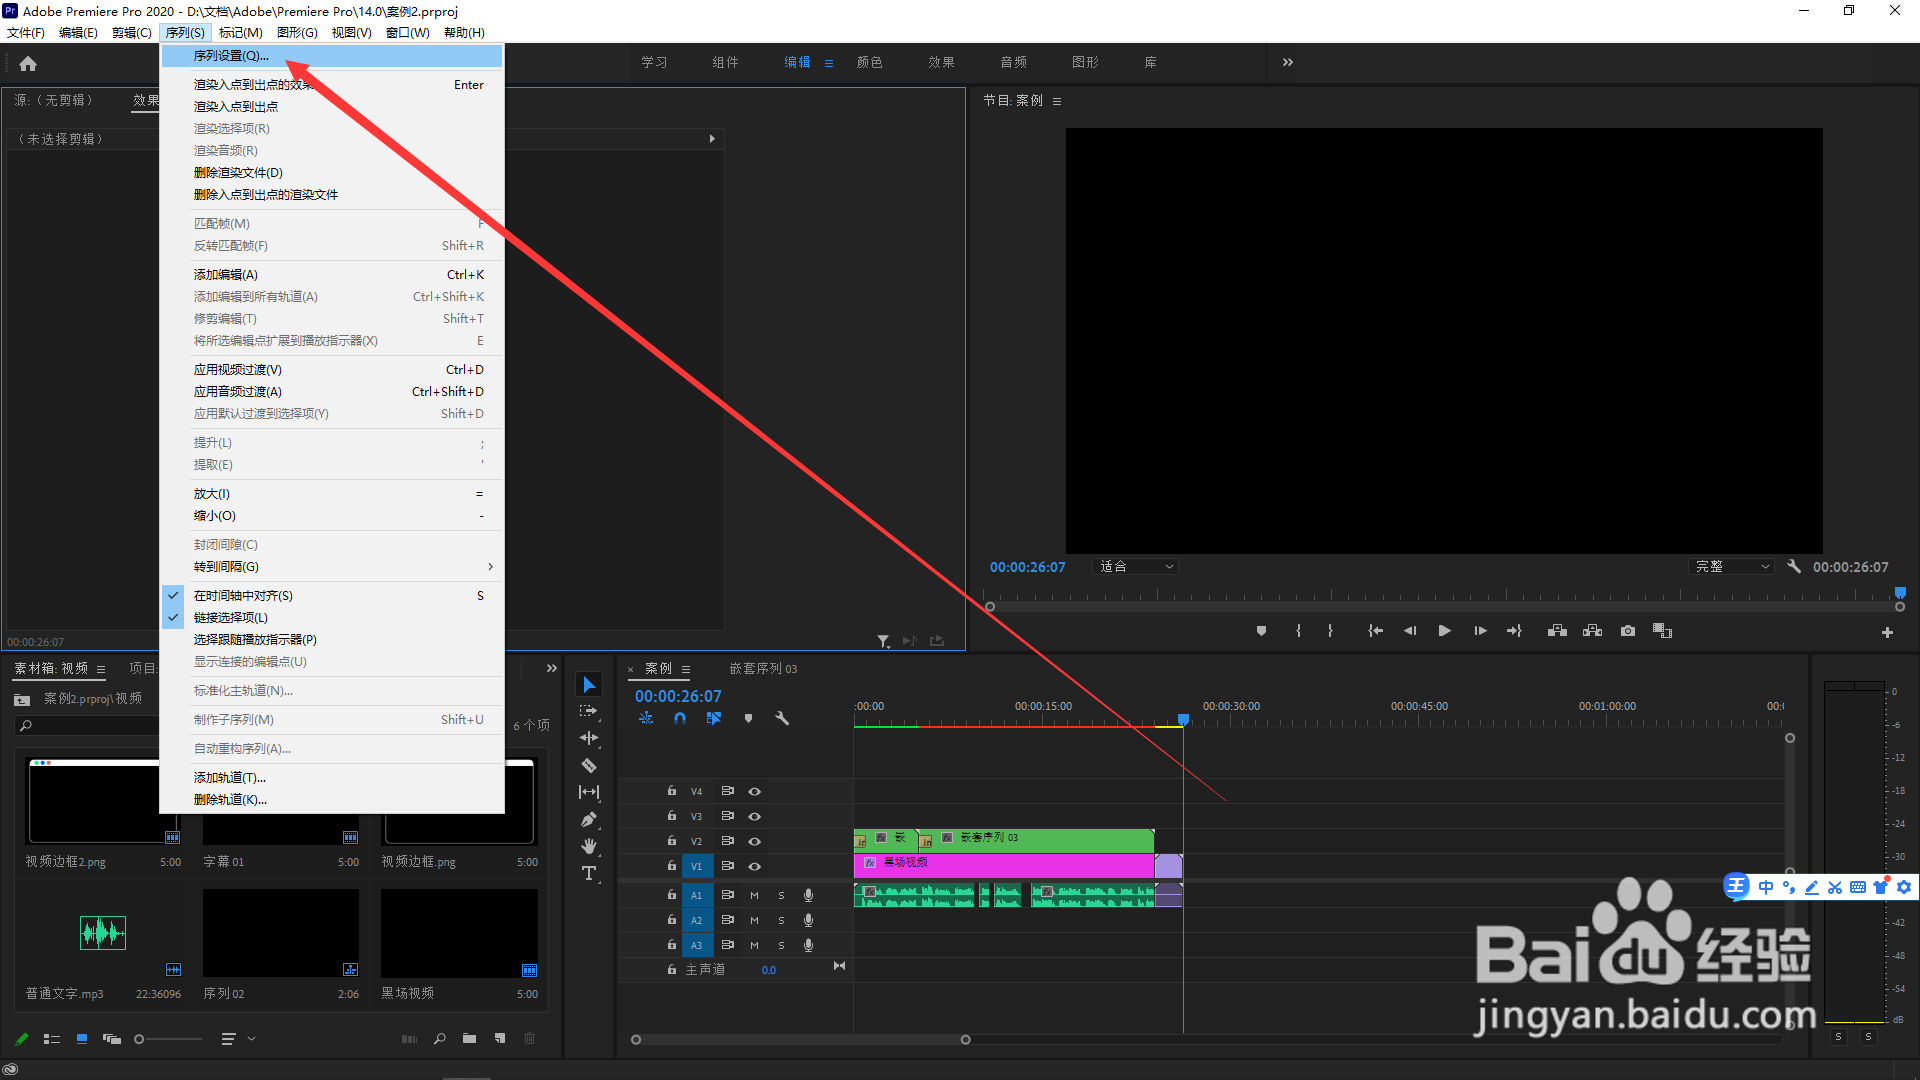Expand workspace overflow chevrons
Image resolution: width=1920 pixels, height=1080 pixels.
(x=1288, y=62)
